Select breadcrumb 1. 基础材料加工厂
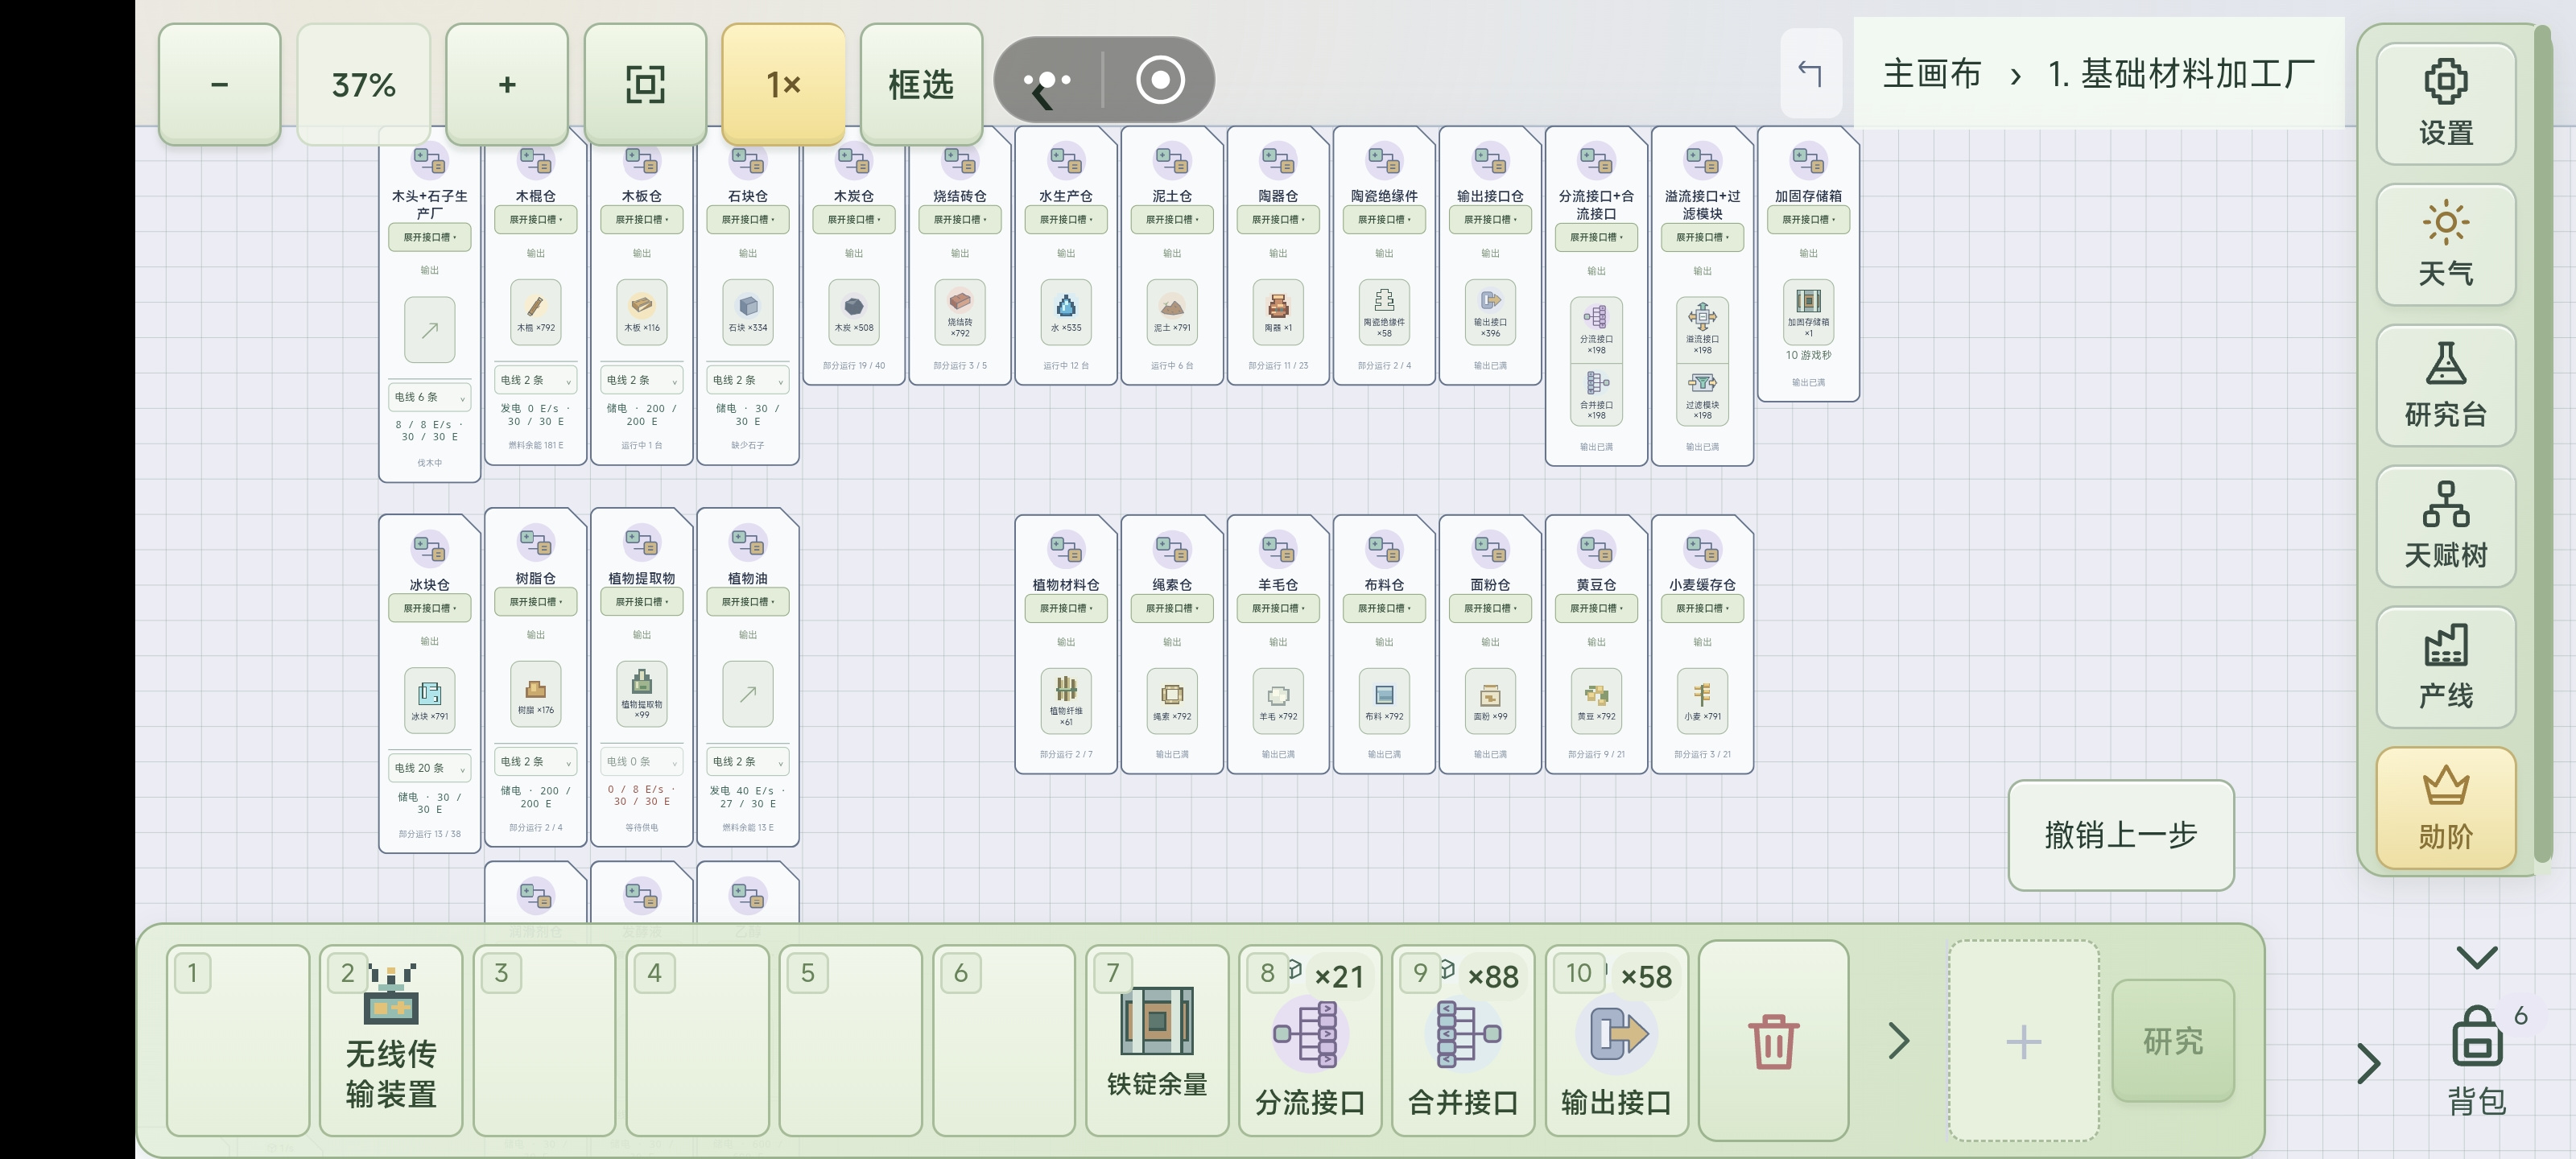The width and height of the screenshot is (2576, 1159). pos(2181,73)
